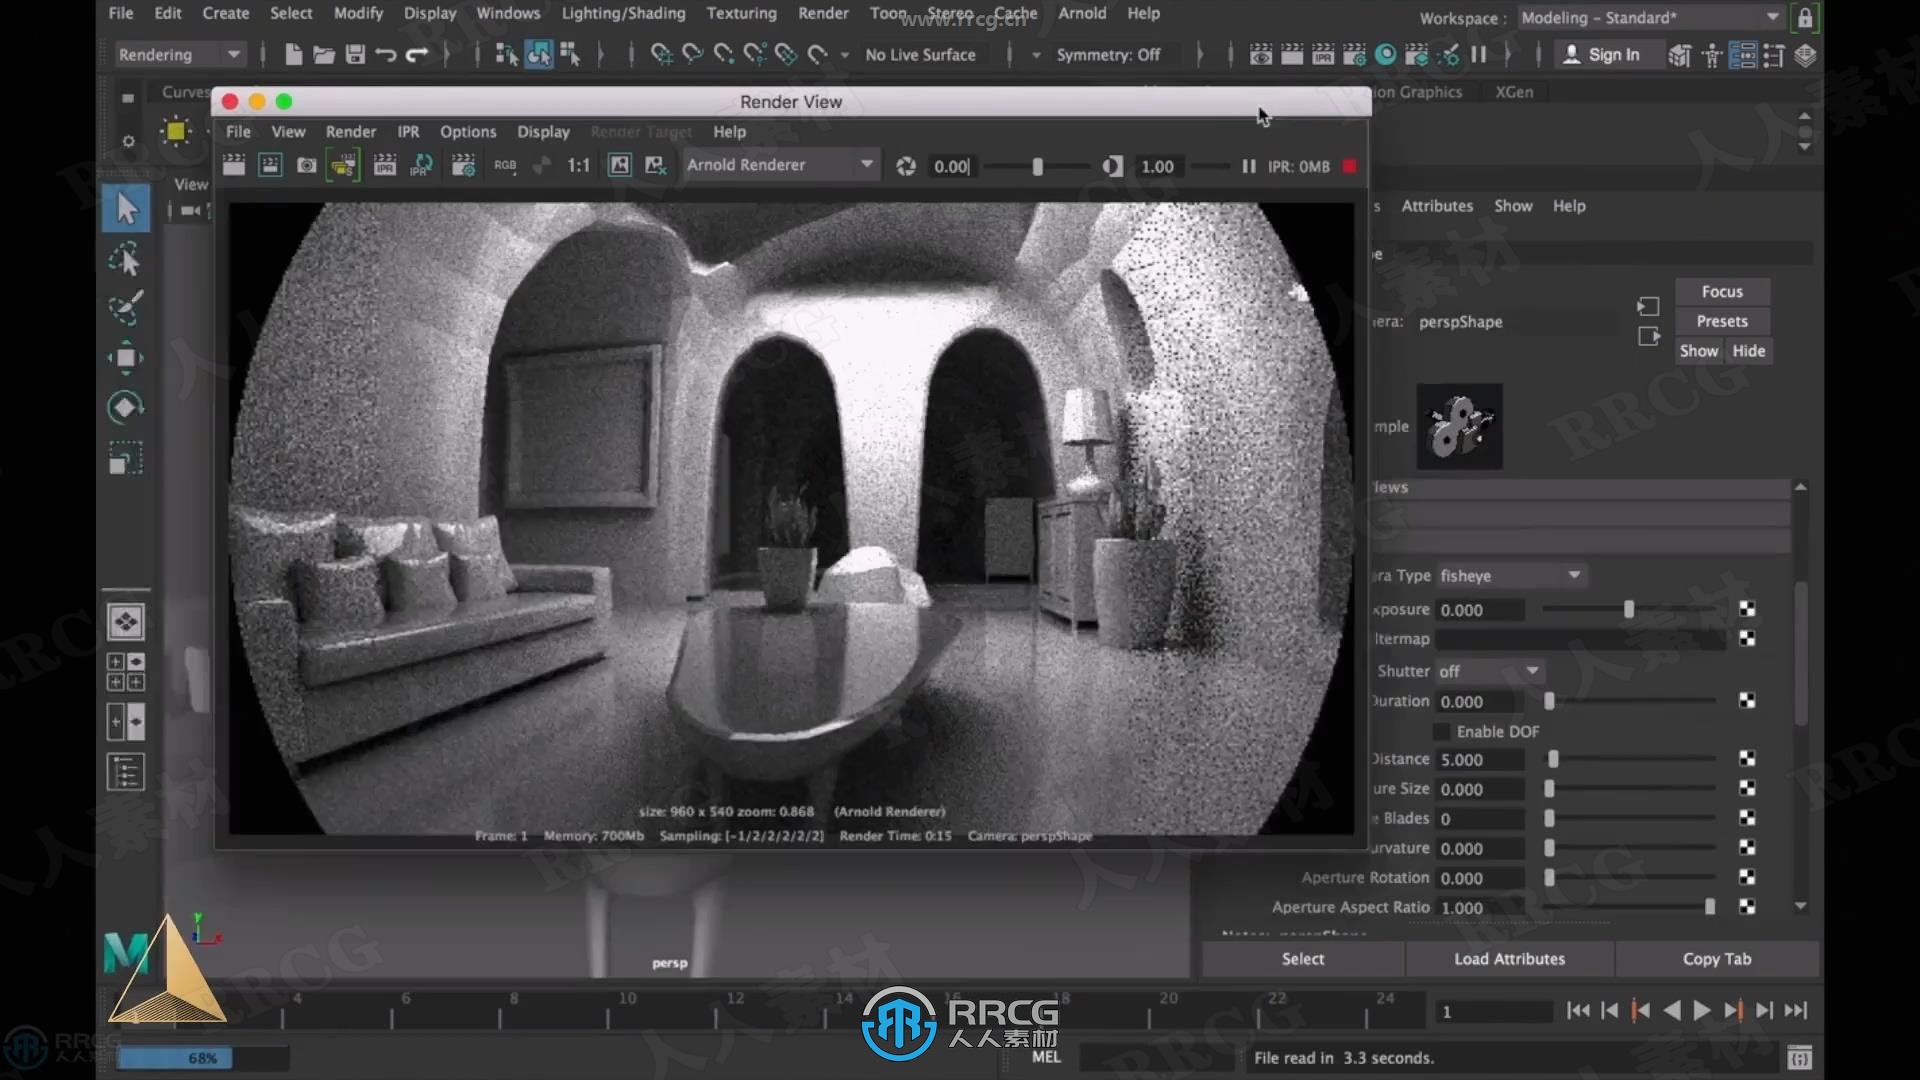Screen dimensions: 1920x1080
Task: Click the current frame number field
Action: 1494,1012
